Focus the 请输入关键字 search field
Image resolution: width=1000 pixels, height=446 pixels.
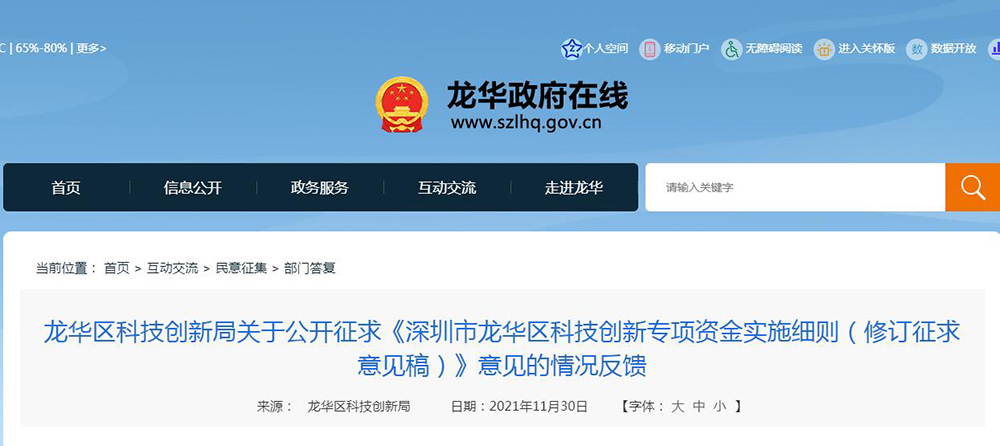795,188
